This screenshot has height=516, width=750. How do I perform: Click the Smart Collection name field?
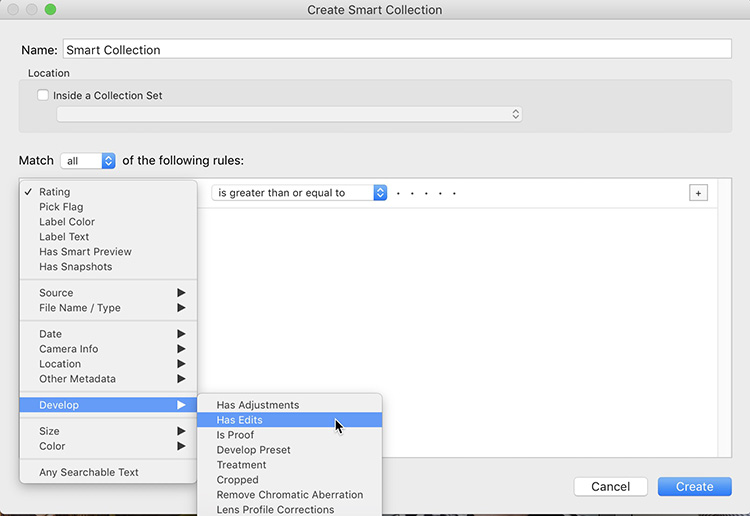(396, 49)
